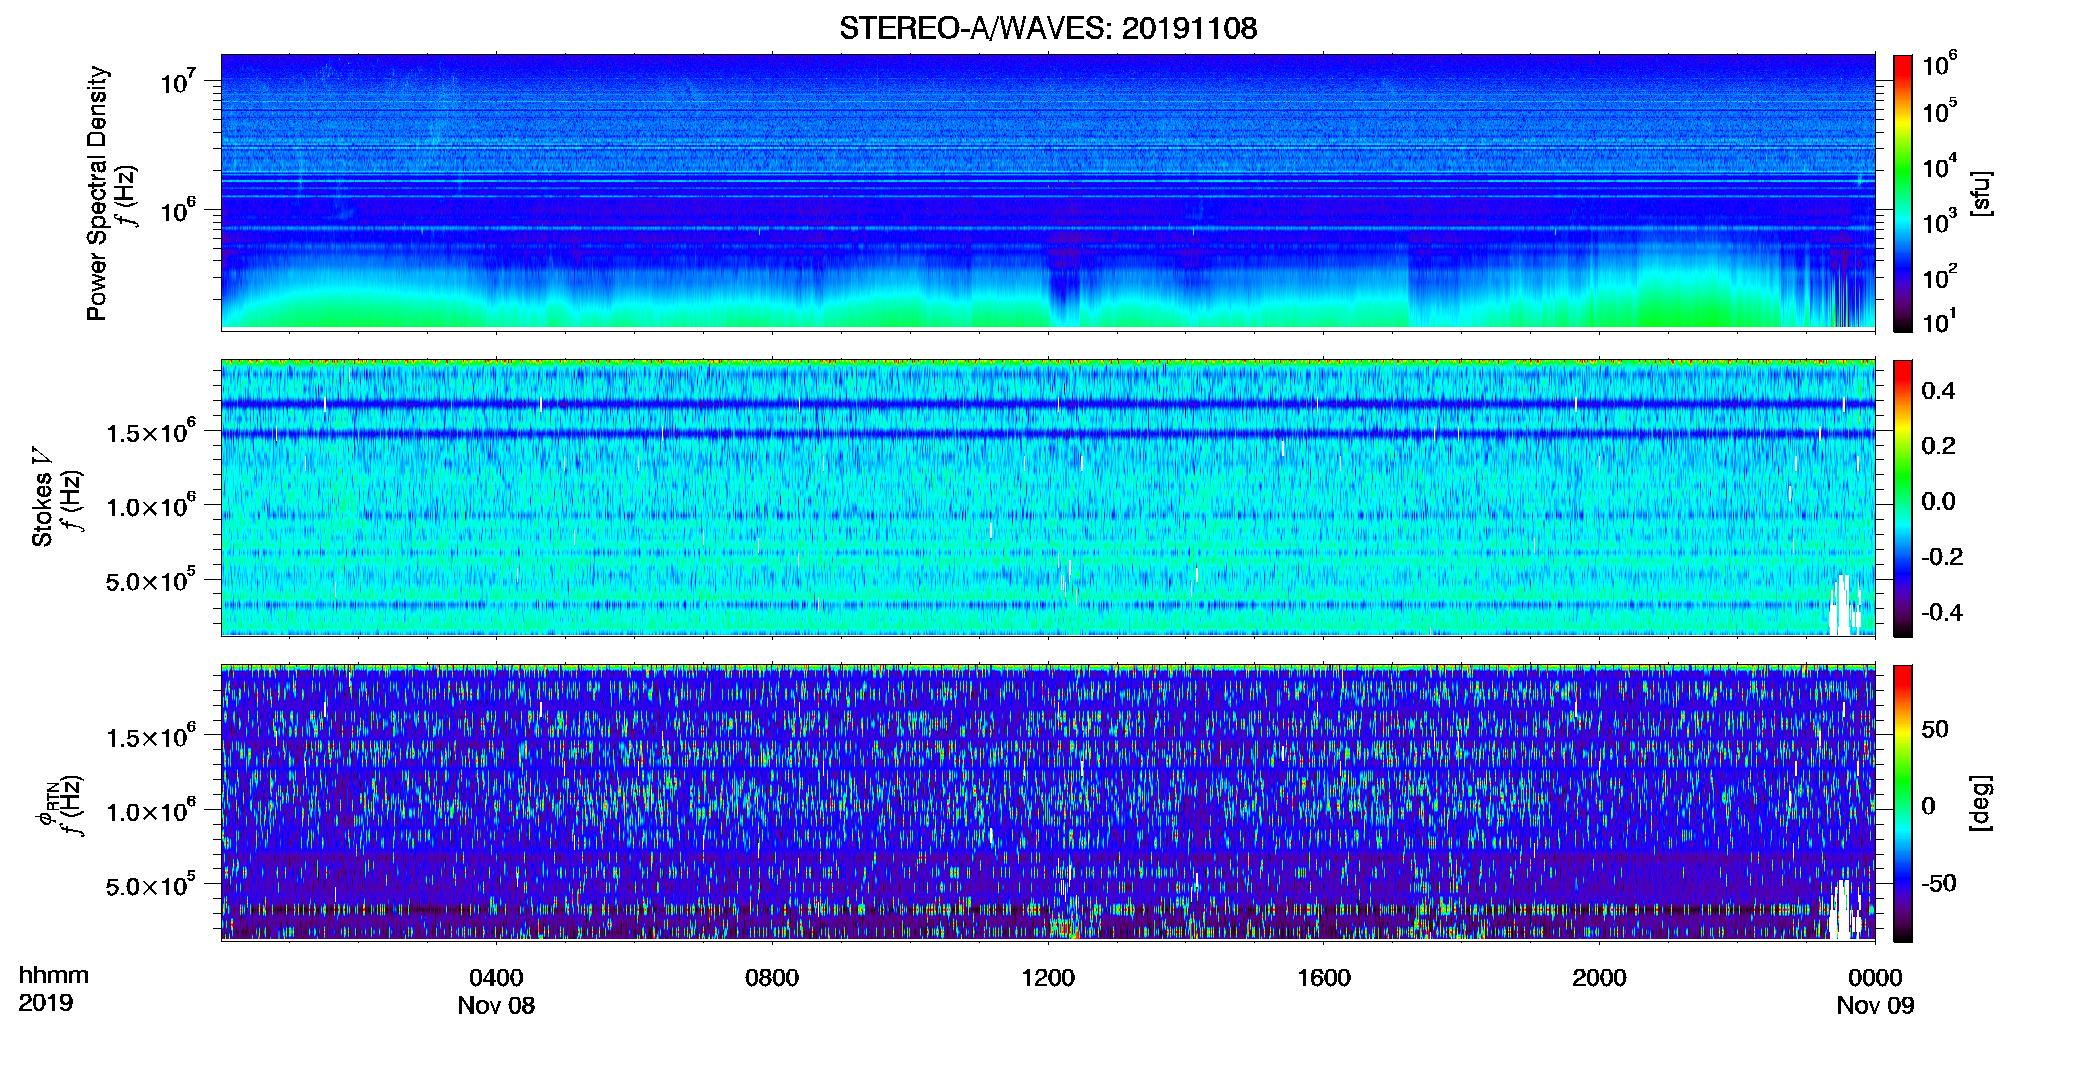The image size is (2096, 1080).
Task: Click the 10^3 label on sfu colorbar
Action: [x=1940, y=221]
